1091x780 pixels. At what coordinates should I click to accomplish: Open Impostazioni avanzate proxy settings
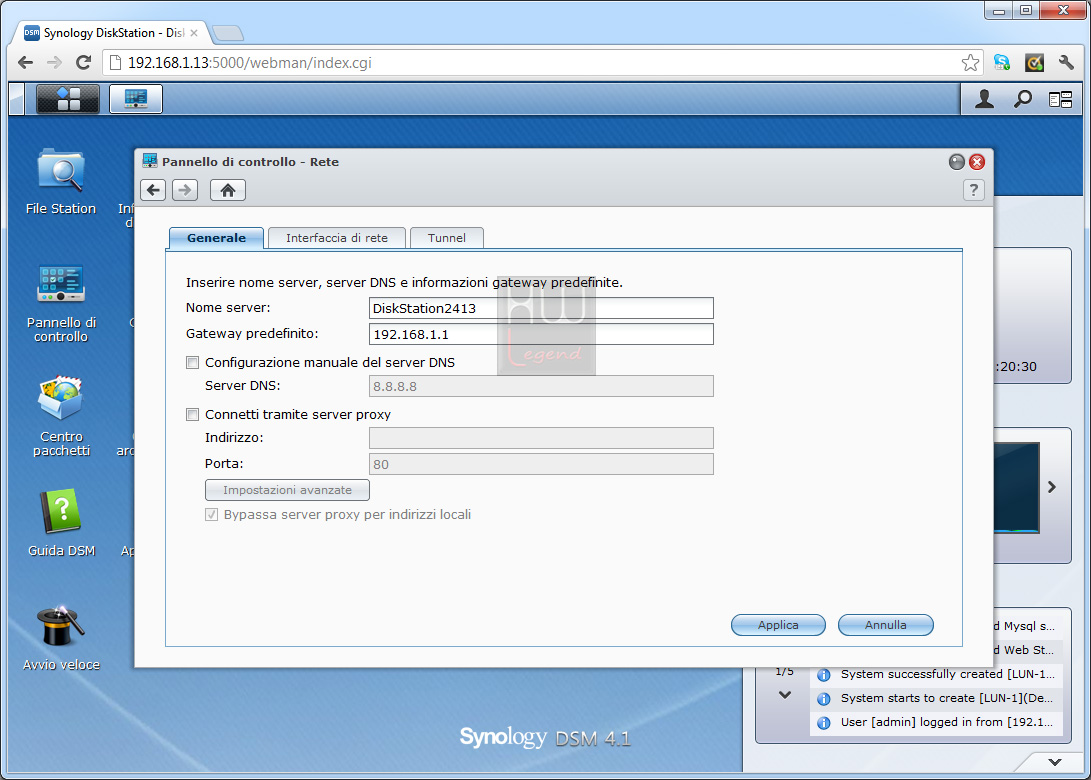pos(287,490)
